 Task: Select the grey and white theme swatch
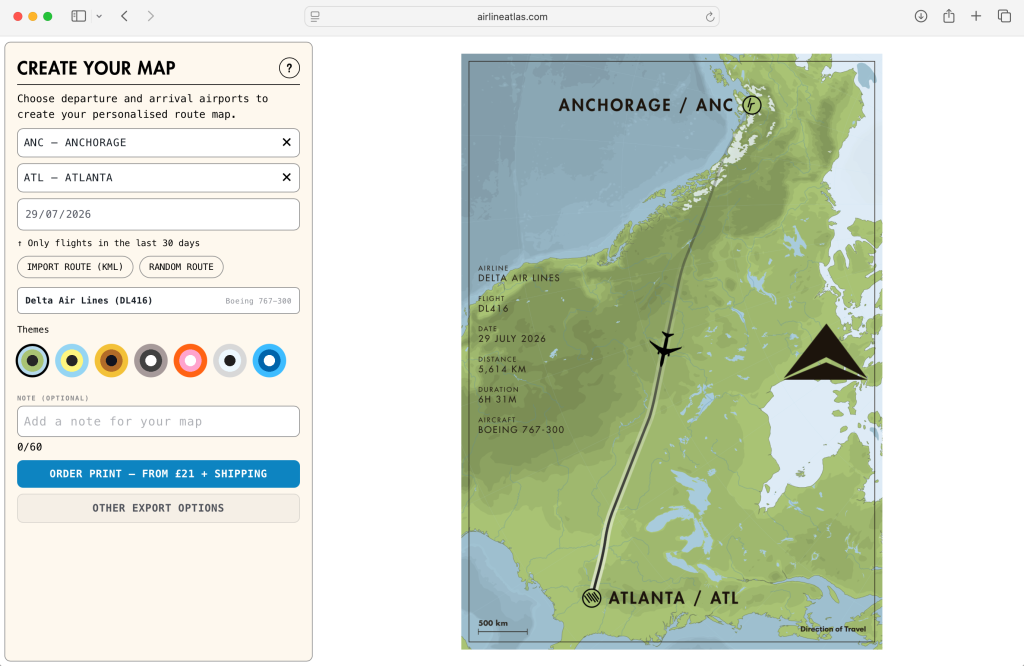tap(151, 360)
